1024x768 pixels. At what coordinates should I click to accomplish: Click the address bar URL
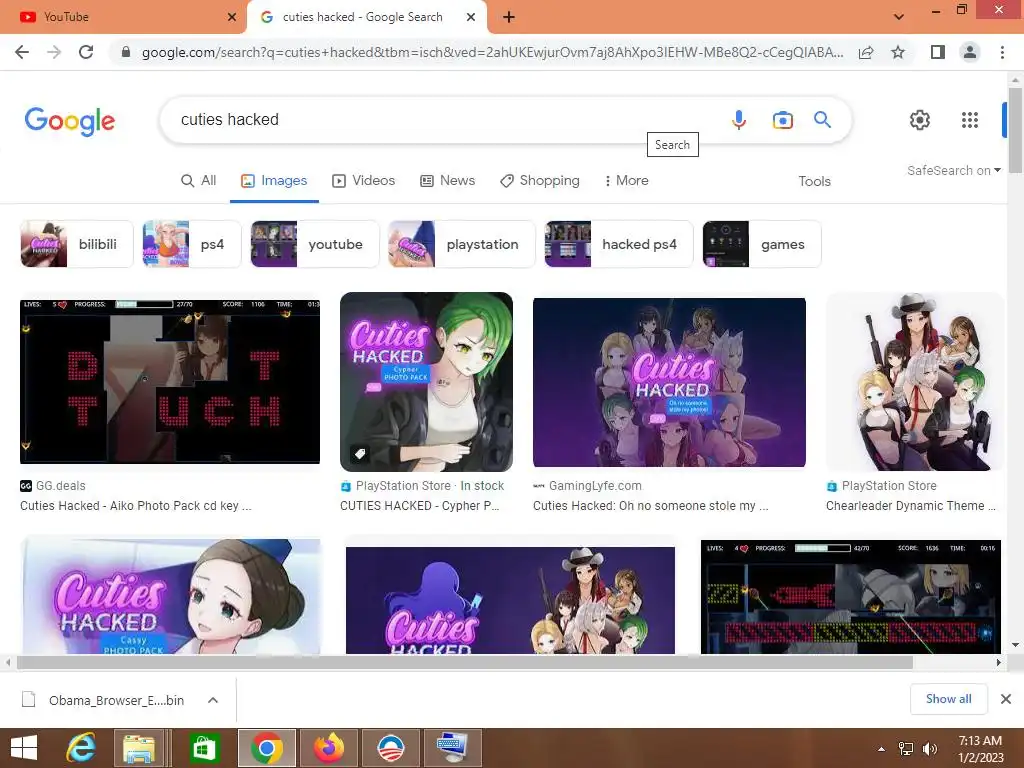point(492,52)
